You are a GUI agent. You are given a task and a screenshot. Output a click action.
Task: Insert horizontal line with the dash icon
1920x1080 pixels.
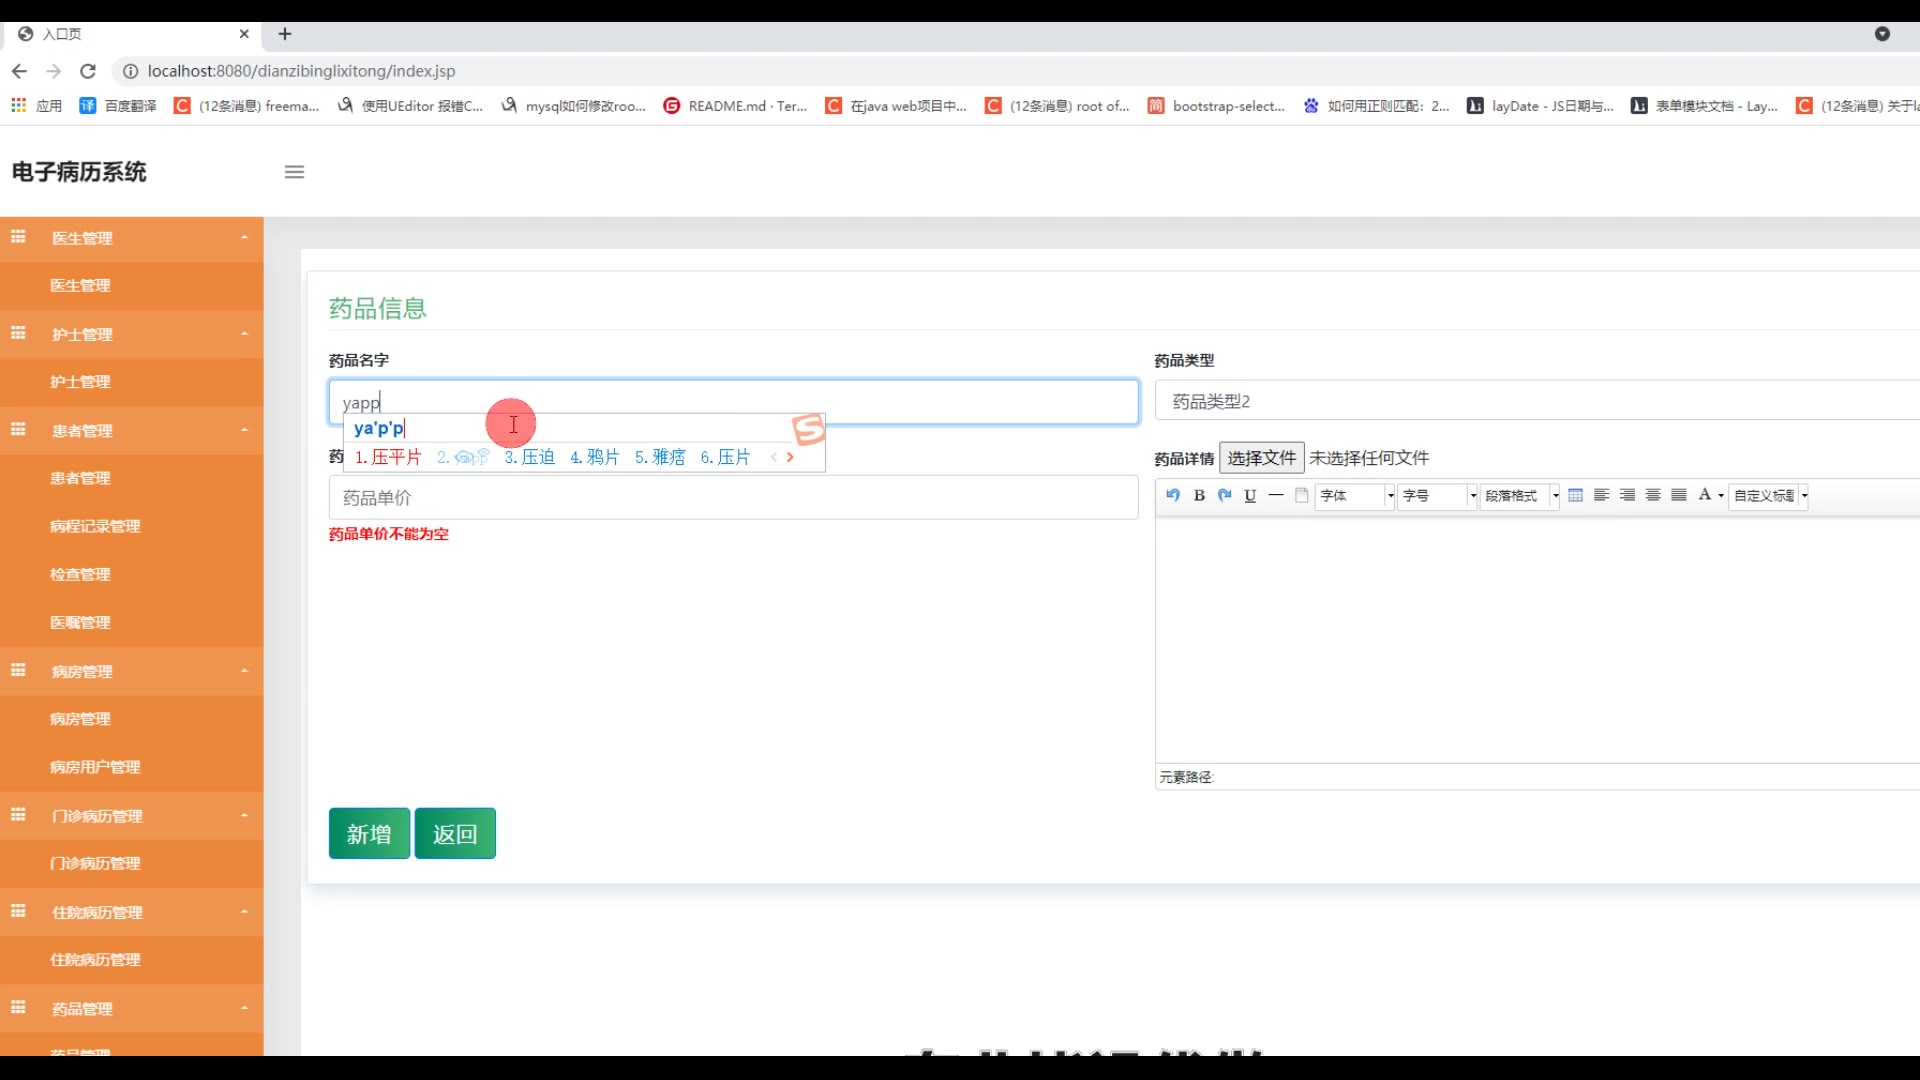tap(1276, 495)
